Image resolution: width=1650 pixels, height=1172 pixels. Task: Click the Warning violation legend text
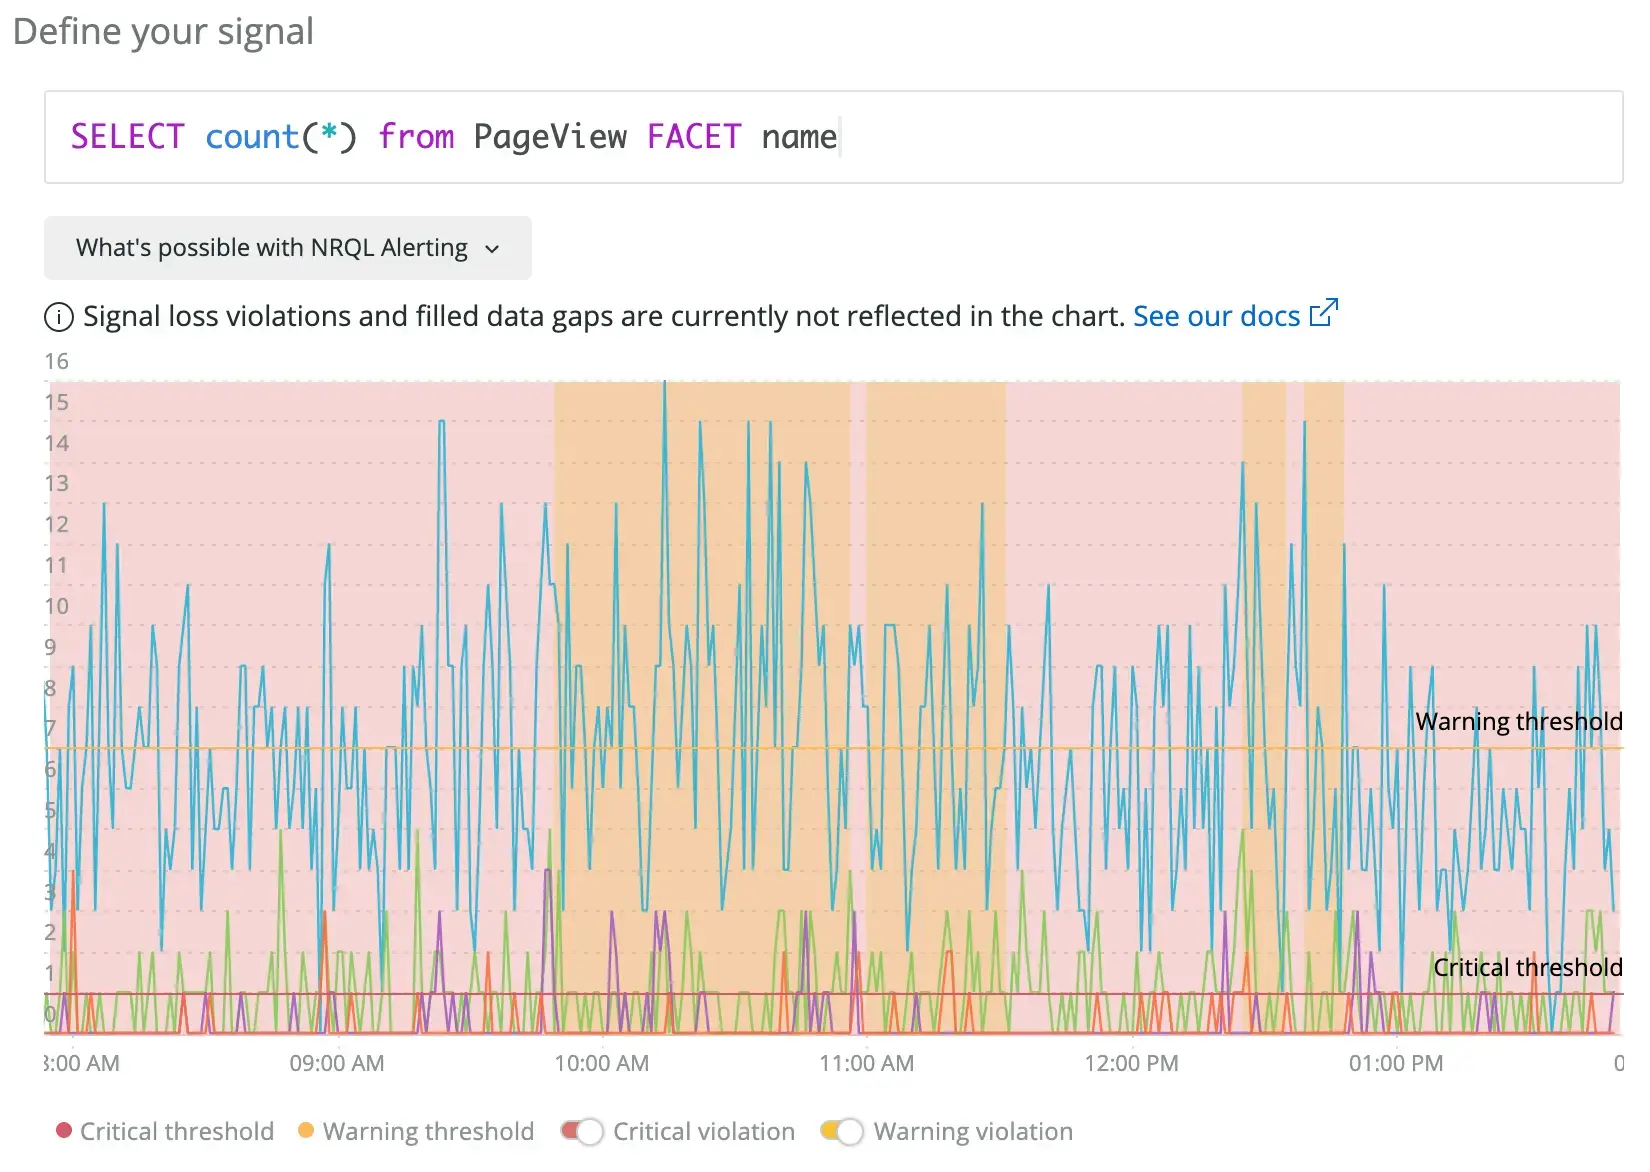973,1131
